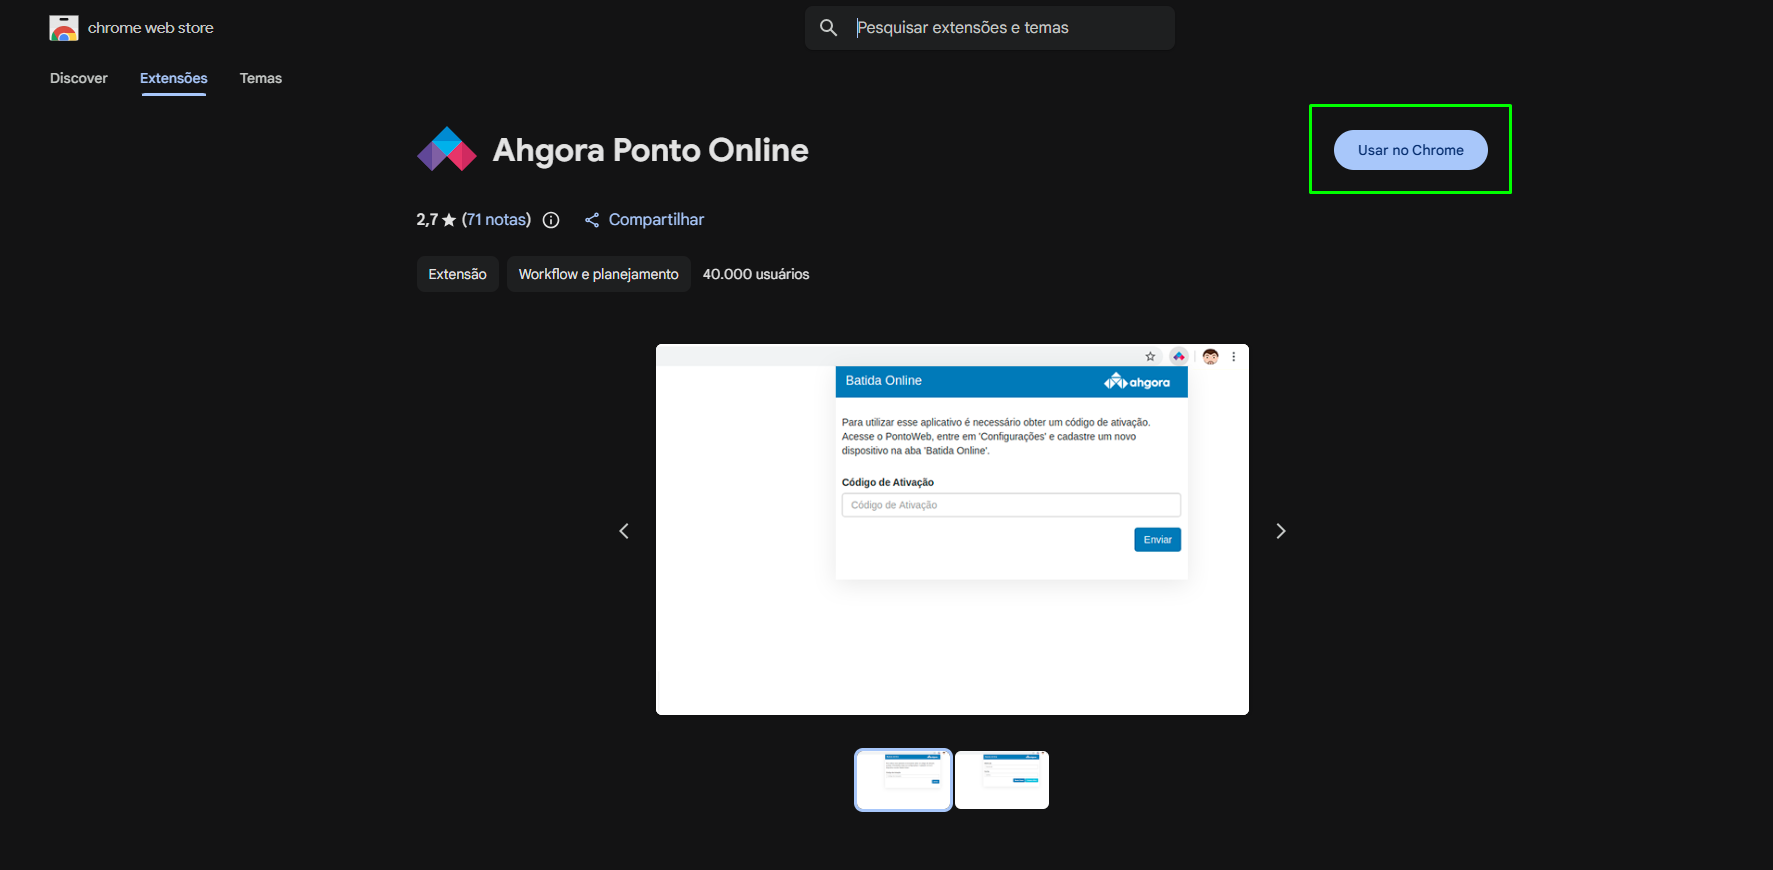This screenshot has width=1773, height=870.
Task: Click the Compartilhar link
Action: 656,220
